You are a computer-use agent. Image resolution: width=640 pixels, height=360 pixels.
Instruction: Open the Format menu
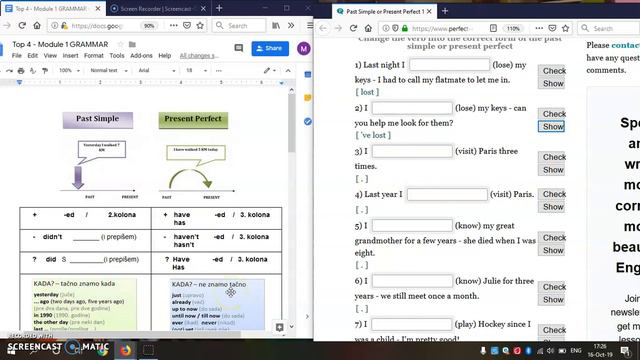pyautogui.click(x=93, y=56)
